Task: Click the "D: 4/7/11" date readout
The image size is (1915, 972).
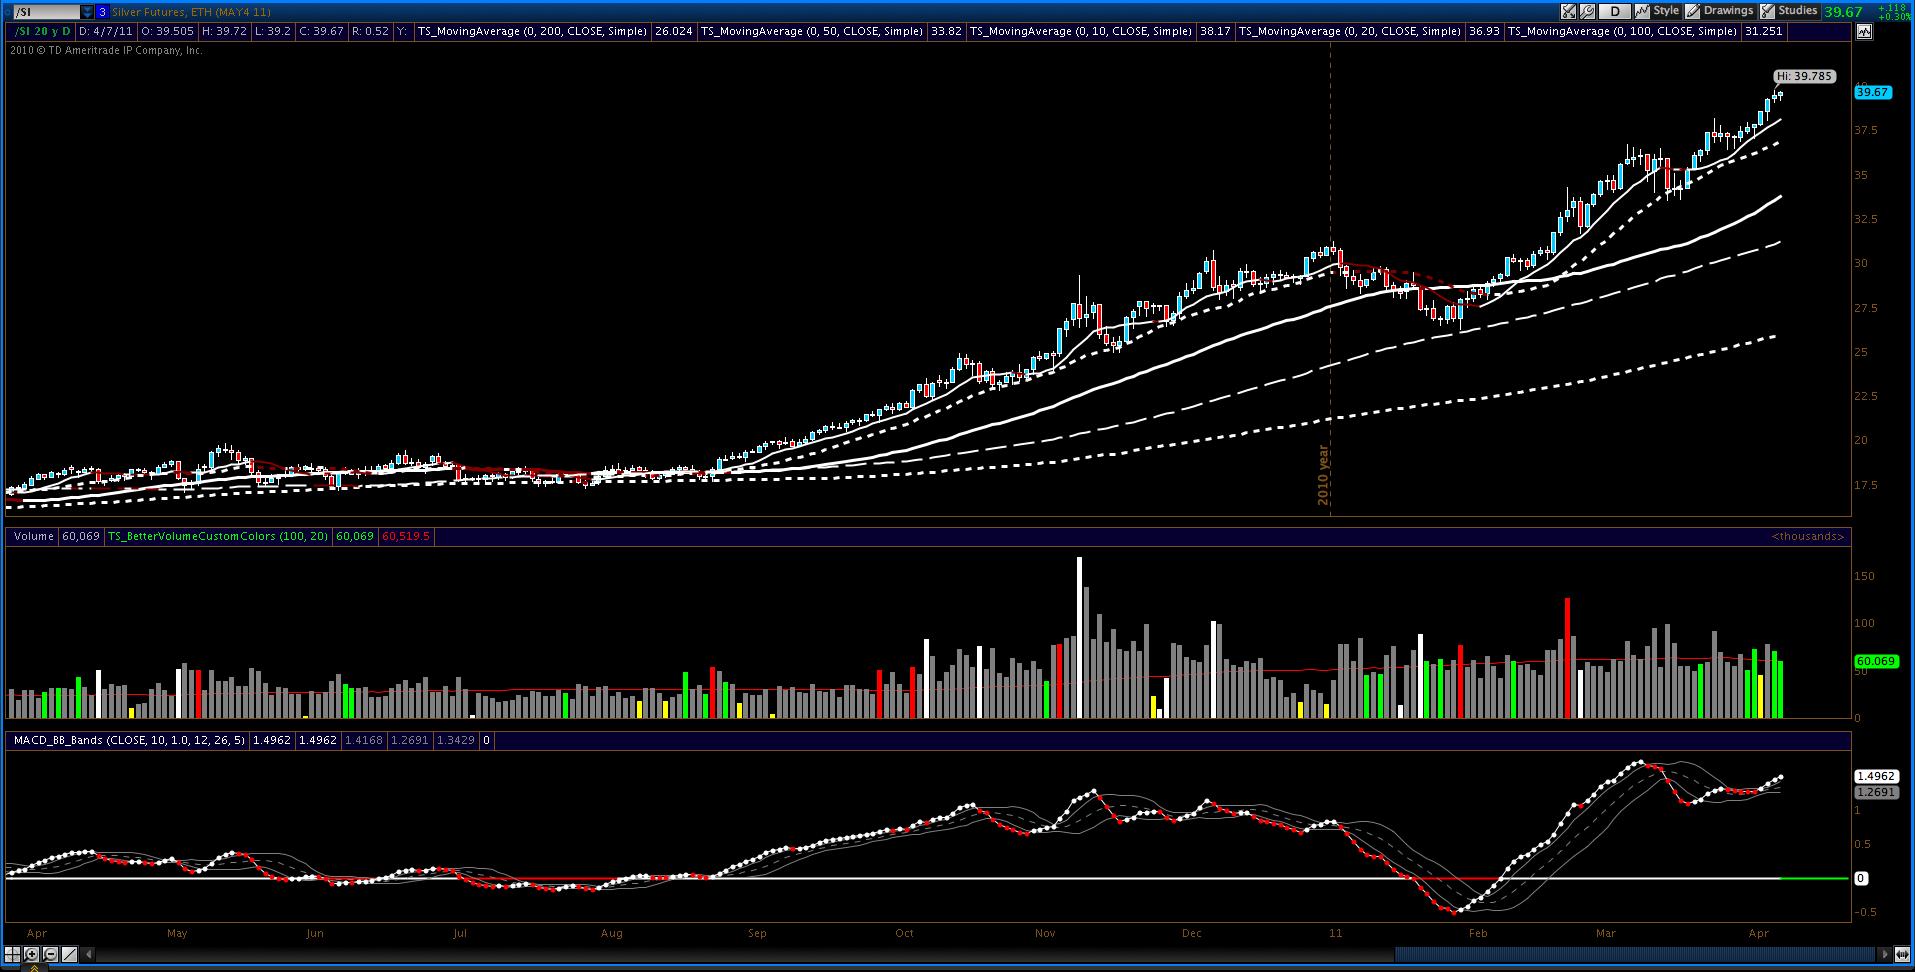Action: pos(107,32)
